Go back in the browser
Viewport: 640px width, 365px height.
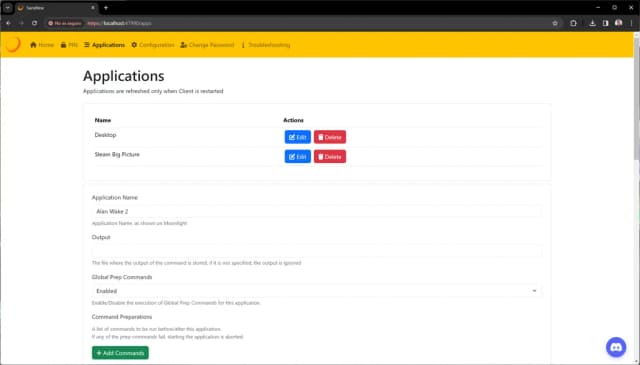click(8, 23)
